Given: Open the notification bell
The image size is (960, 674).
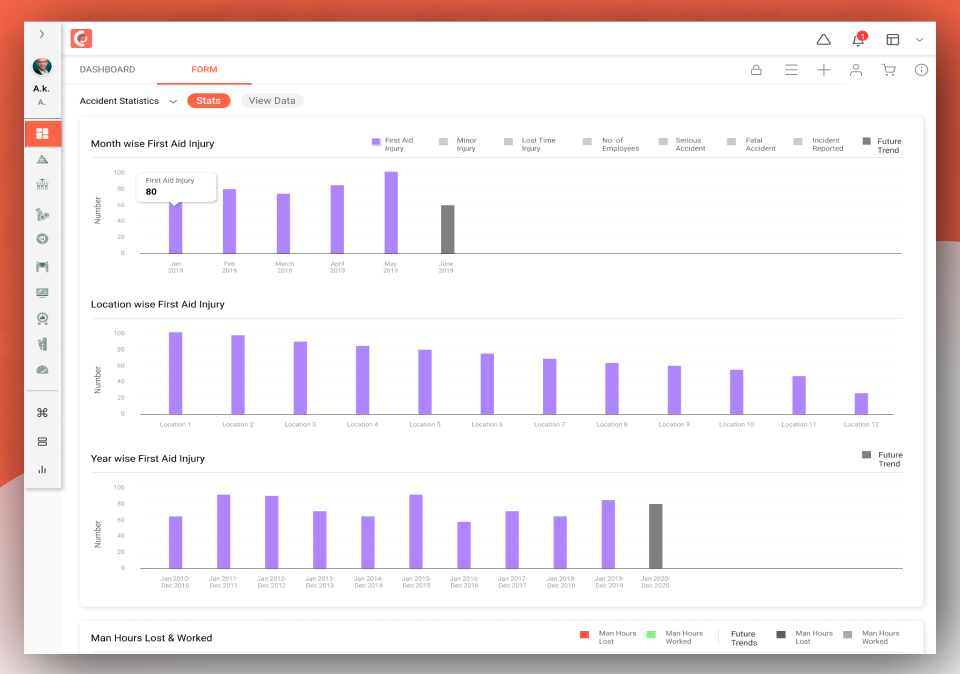Looking at the screenshot, I should [x=858, y=40].
